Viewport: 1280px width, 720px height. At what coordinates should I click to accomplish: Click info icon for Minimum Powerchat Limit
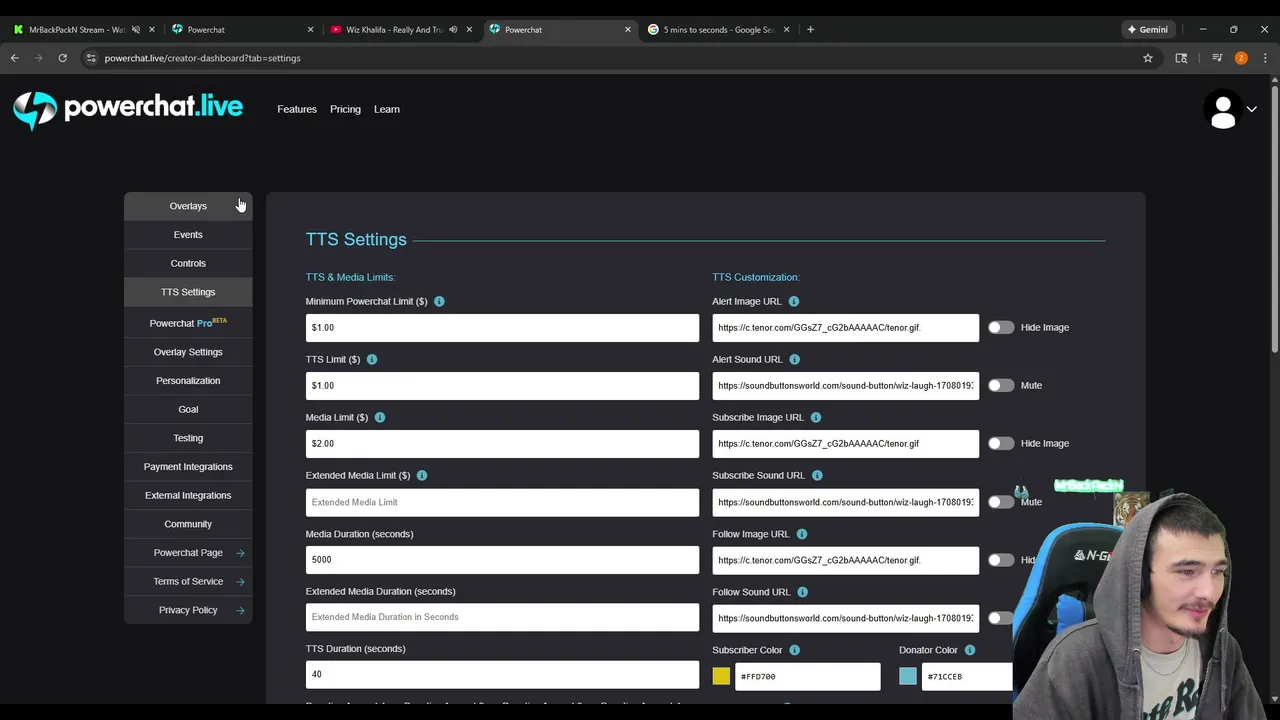pos(439,301)
